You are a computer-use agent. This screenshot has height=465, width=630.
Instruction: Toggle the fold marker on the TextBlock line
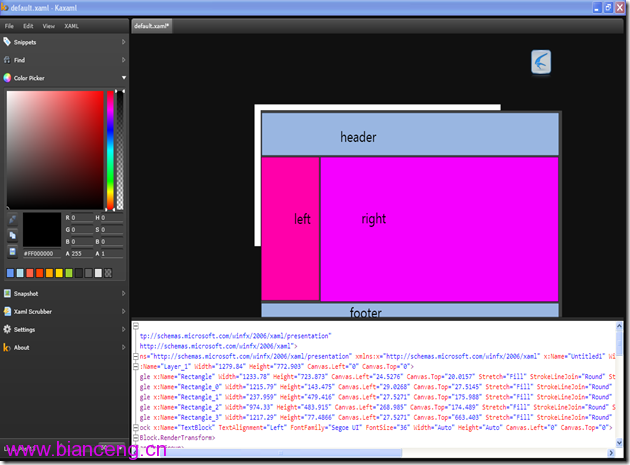click(136, 428)
